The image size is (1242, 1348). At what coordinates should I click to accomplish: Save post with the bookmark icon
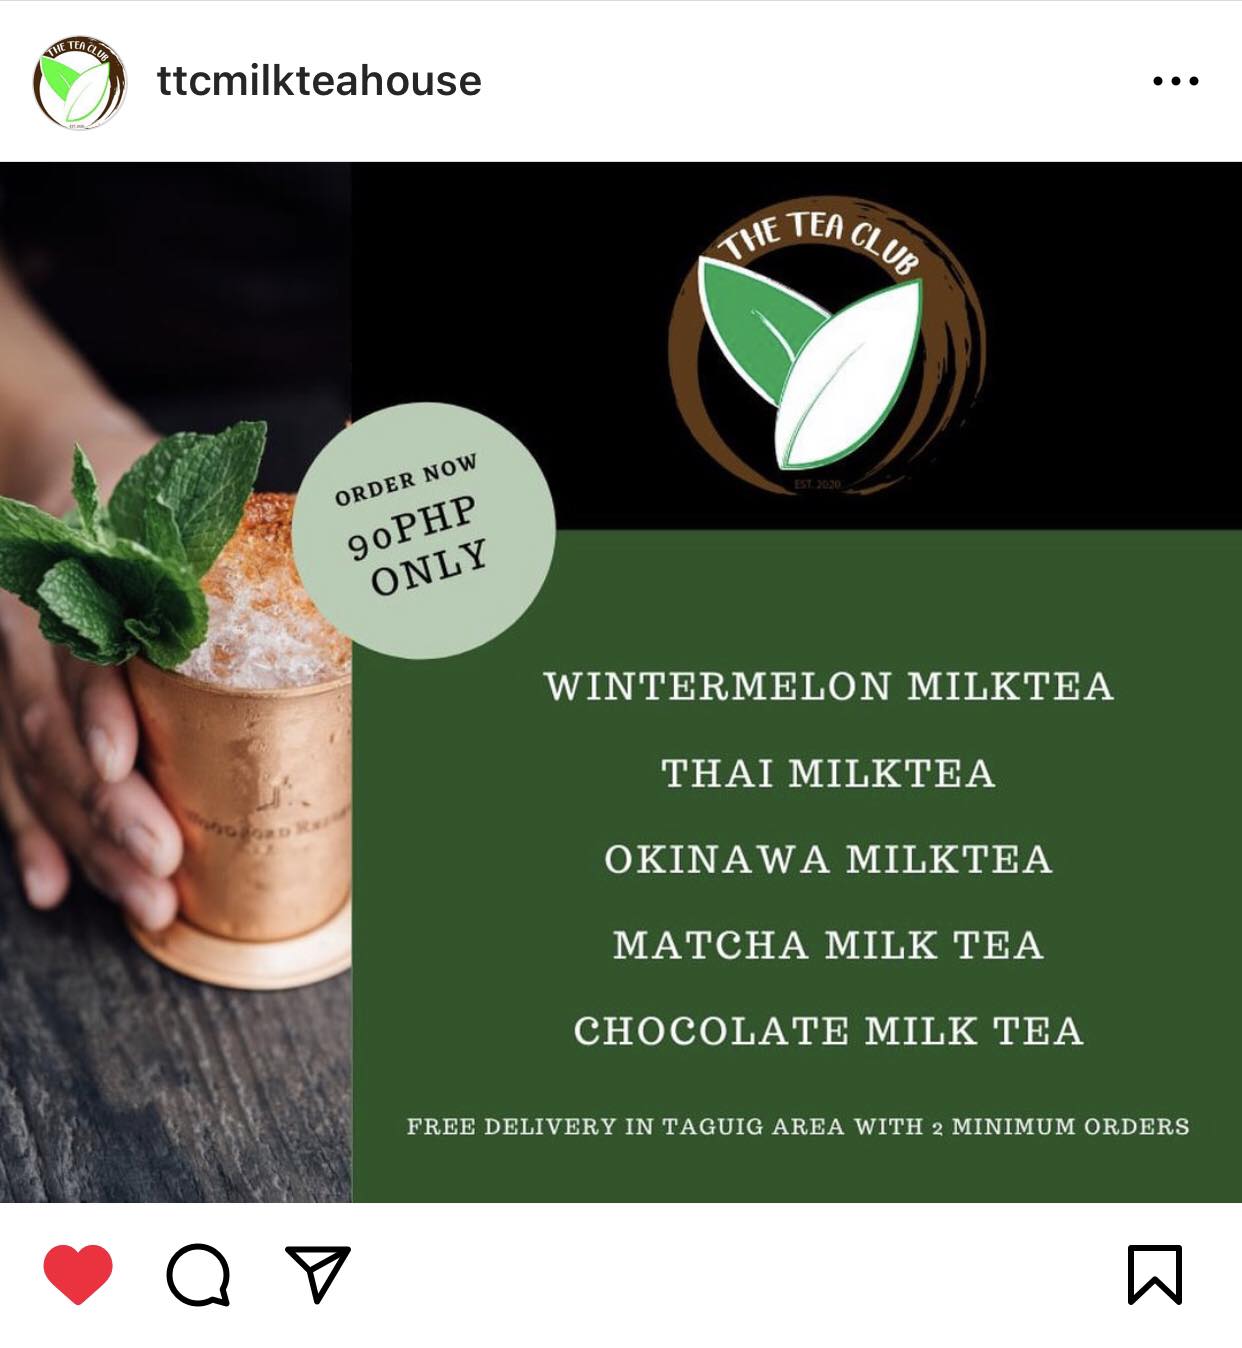[1155, 1275]
